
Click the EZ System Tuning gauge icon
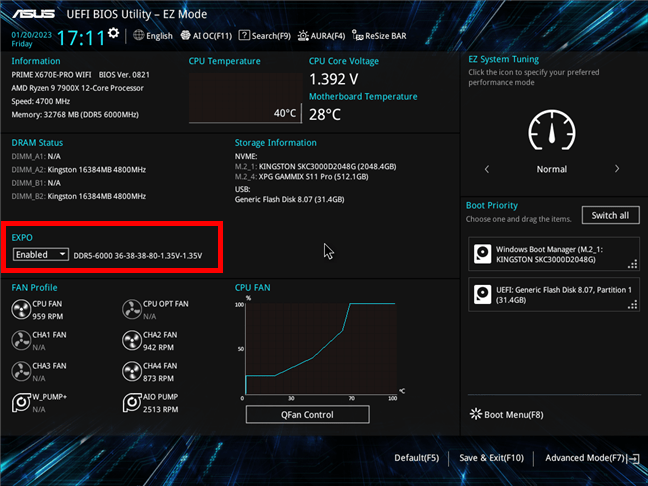(x=552, y=131)
